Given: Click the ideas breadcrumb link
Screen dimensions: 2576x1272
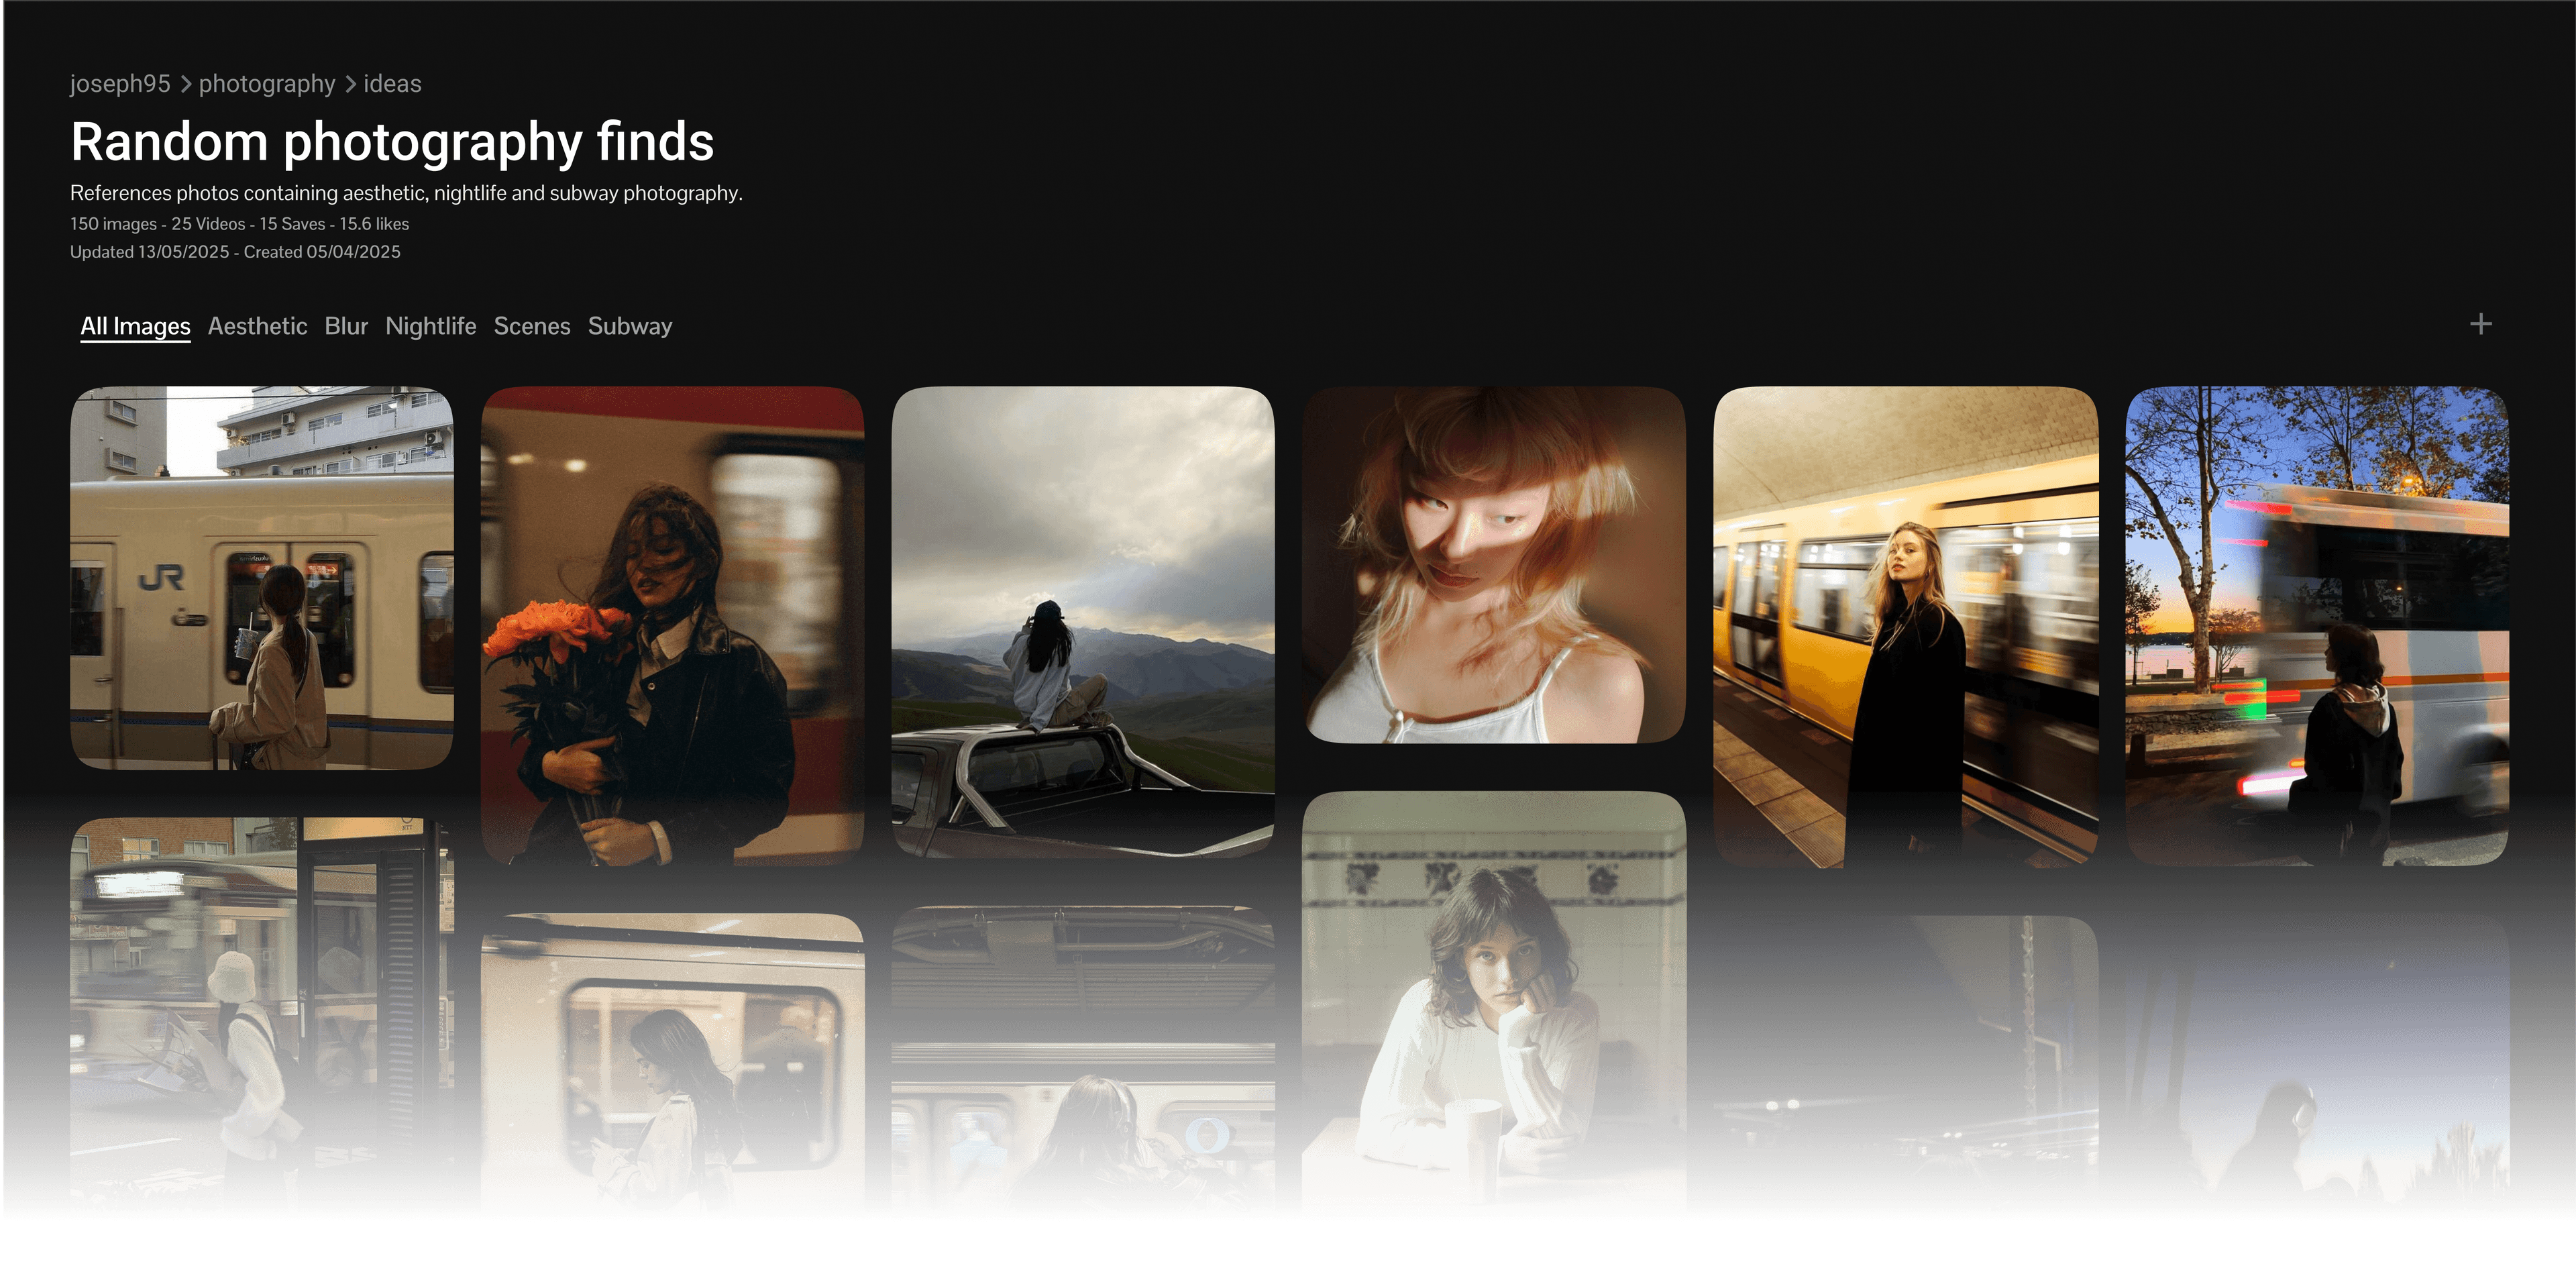Looking at the screenshot, I should [x=392, y=84].
